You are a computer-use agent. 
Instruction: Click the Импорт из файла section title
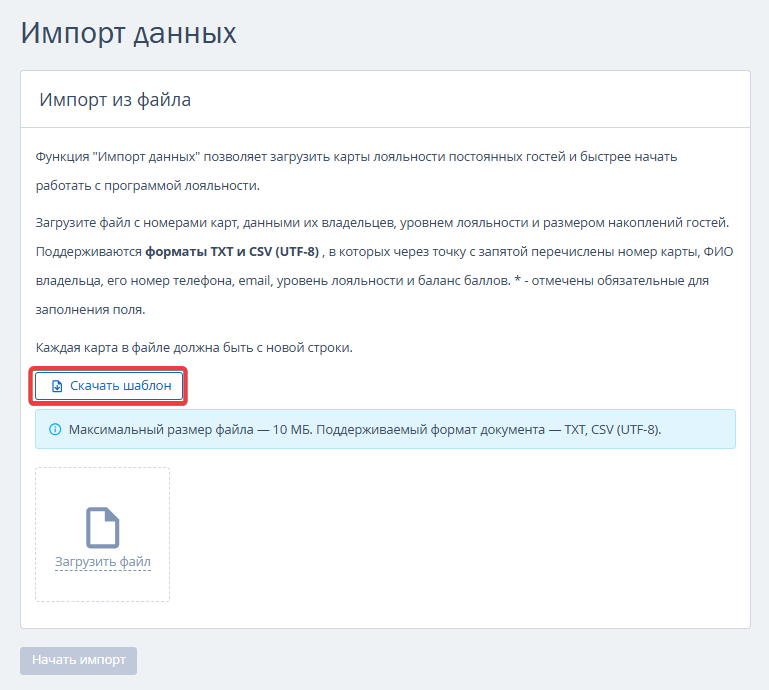[115, 100]
